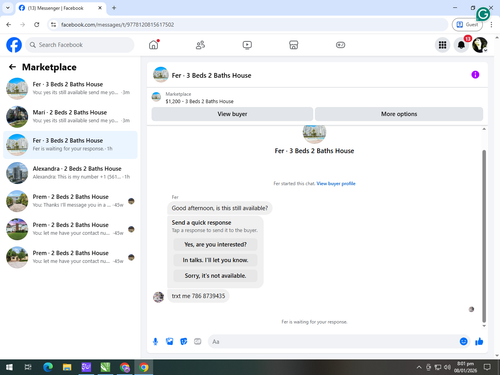500x375 pixels.
Task: Click the browser address bar URL
Action: (x=117, y=25)
